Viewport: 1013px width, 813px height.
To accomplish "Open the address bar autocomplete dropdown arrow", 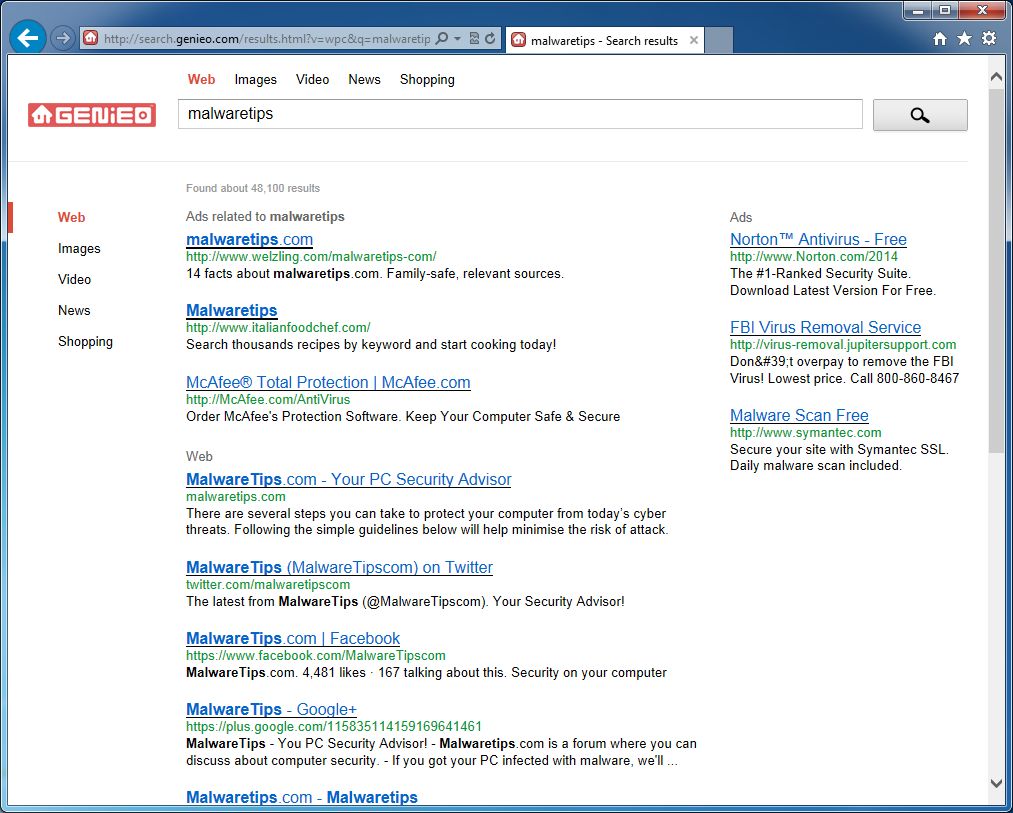I will (x=457, y=39).
